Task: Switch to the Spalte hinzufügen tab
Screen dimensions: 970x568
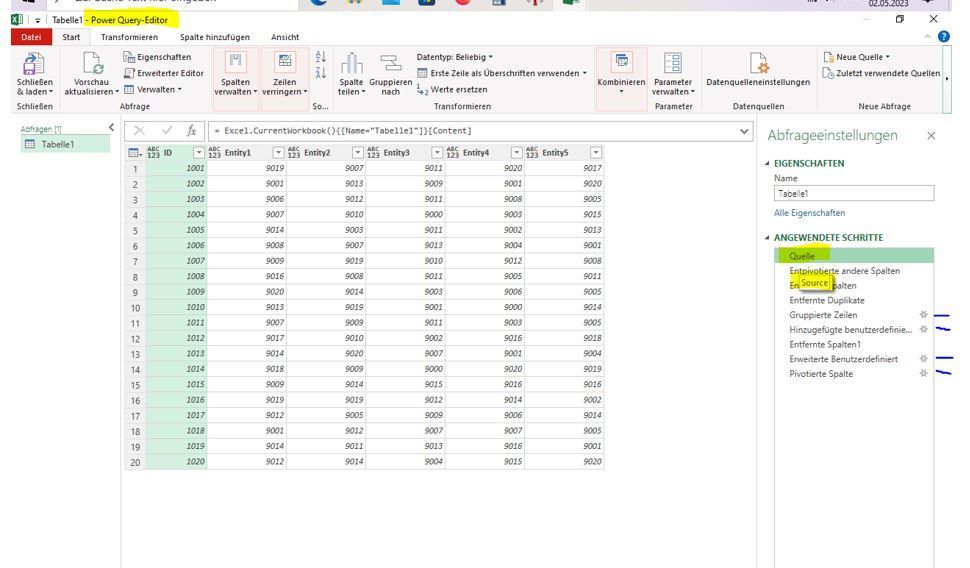Action: pyautogui.click(x=215, y=37)
